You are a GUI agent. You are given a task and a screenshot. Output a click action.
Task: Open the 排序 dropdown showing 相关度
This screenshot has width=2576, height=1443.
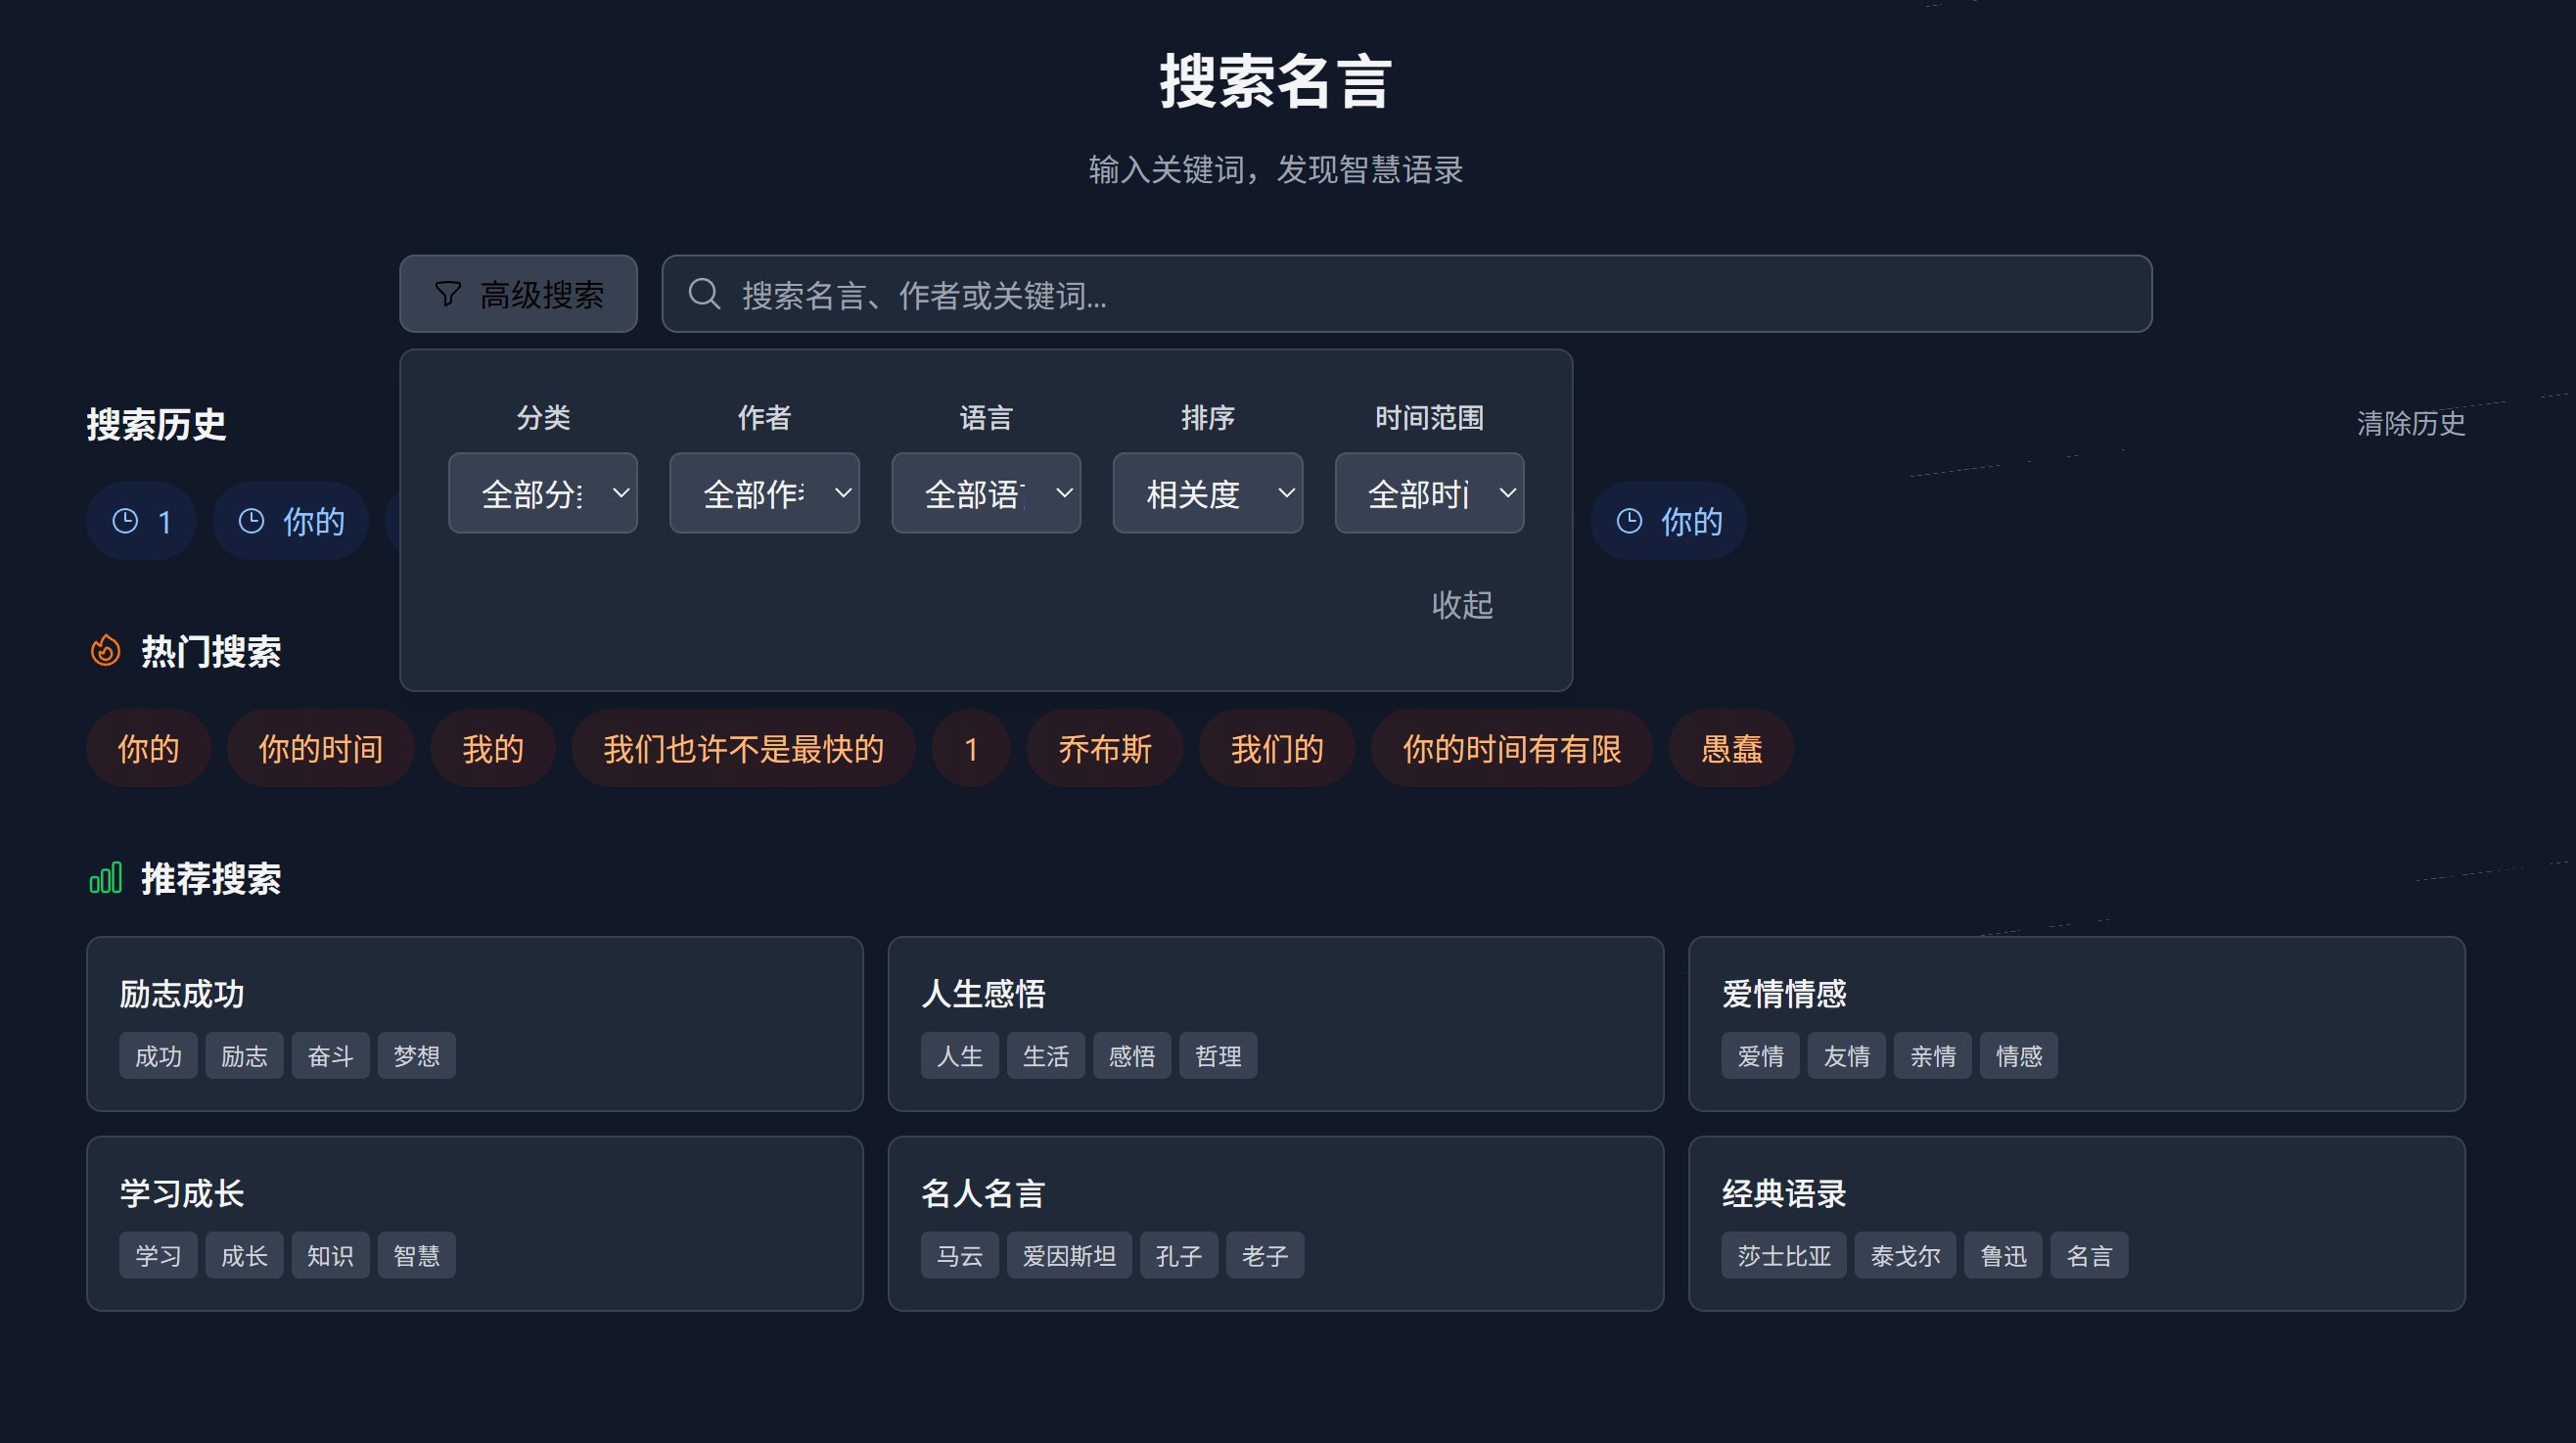[1207, 493]
